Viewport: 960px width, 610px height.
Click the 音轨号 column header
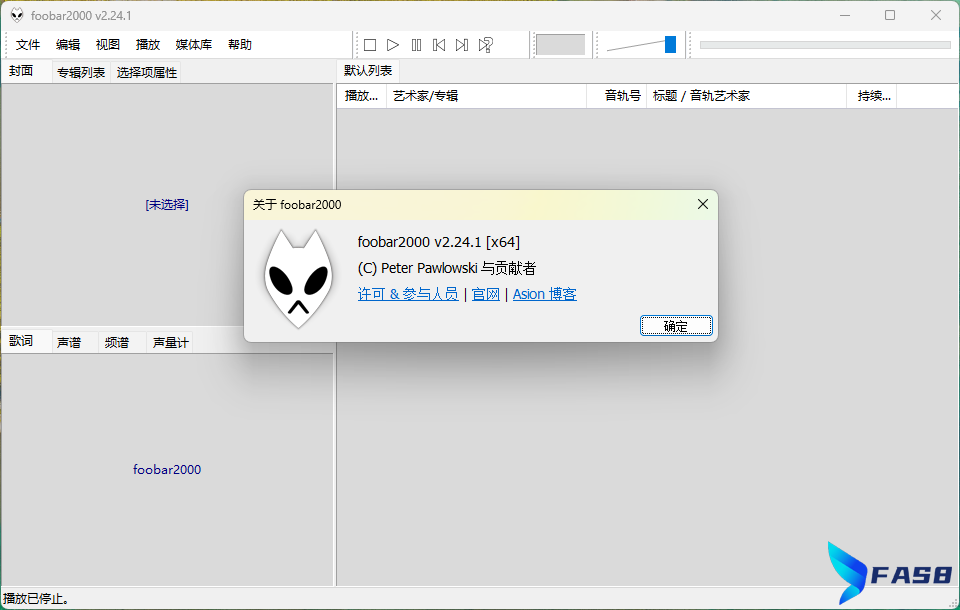pyautogui.click(x=617, y=96)
